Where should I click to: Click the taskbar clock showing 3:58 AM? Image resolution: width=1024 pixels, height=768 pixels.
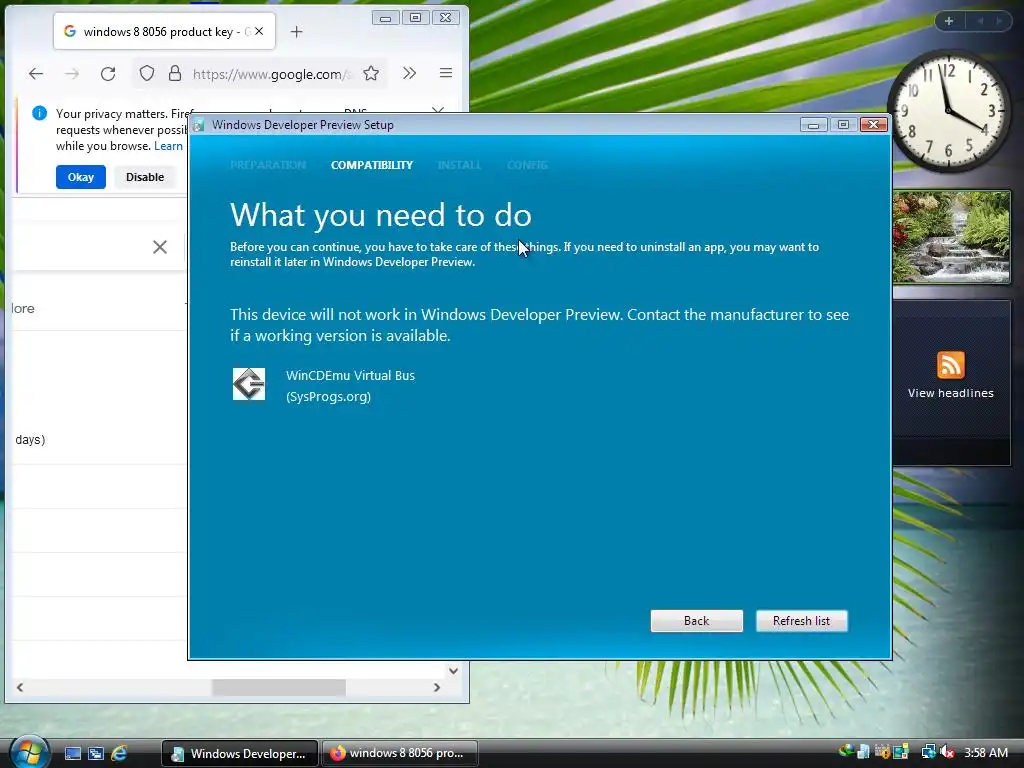(986, 753)
